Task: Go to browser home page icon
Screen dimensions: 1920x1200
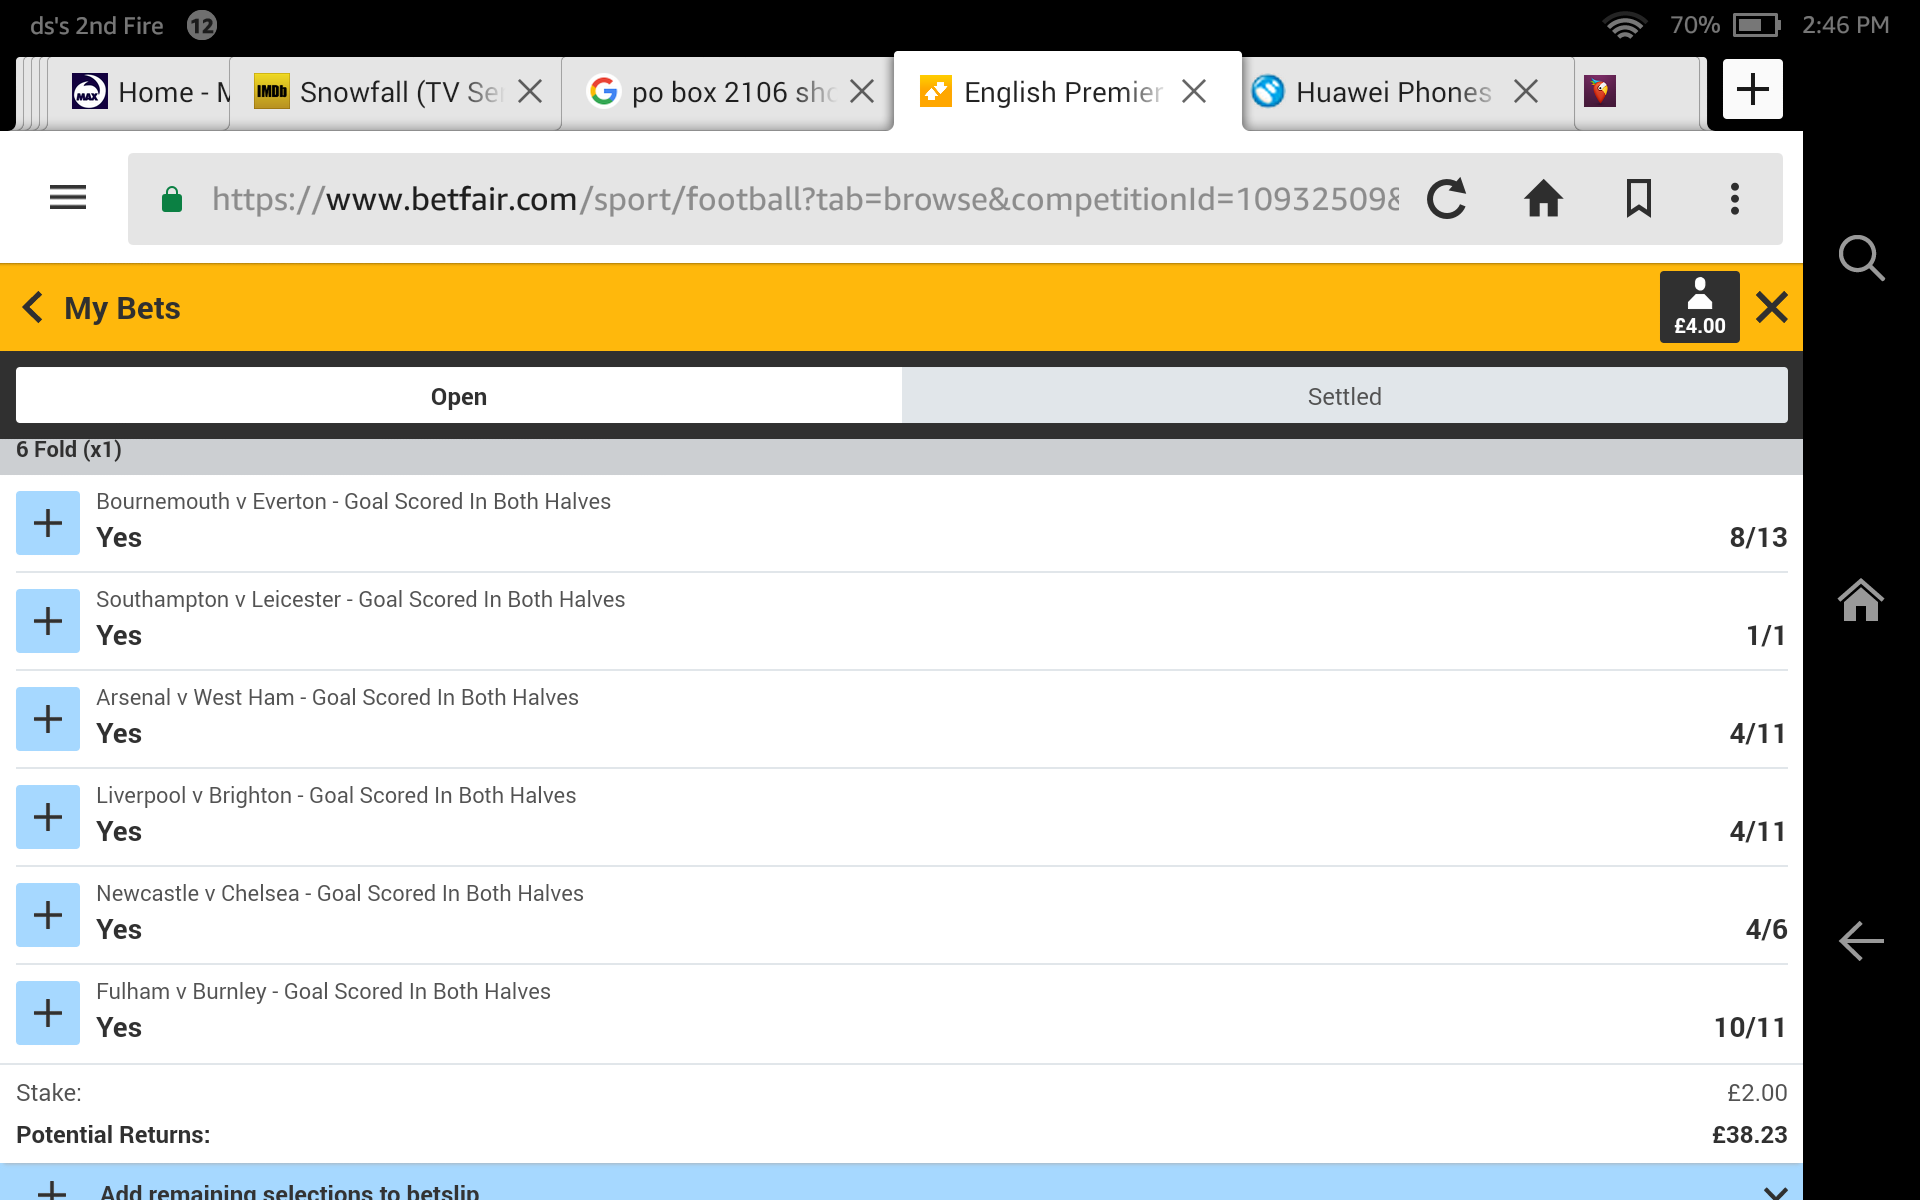Action: point(1543,198)
